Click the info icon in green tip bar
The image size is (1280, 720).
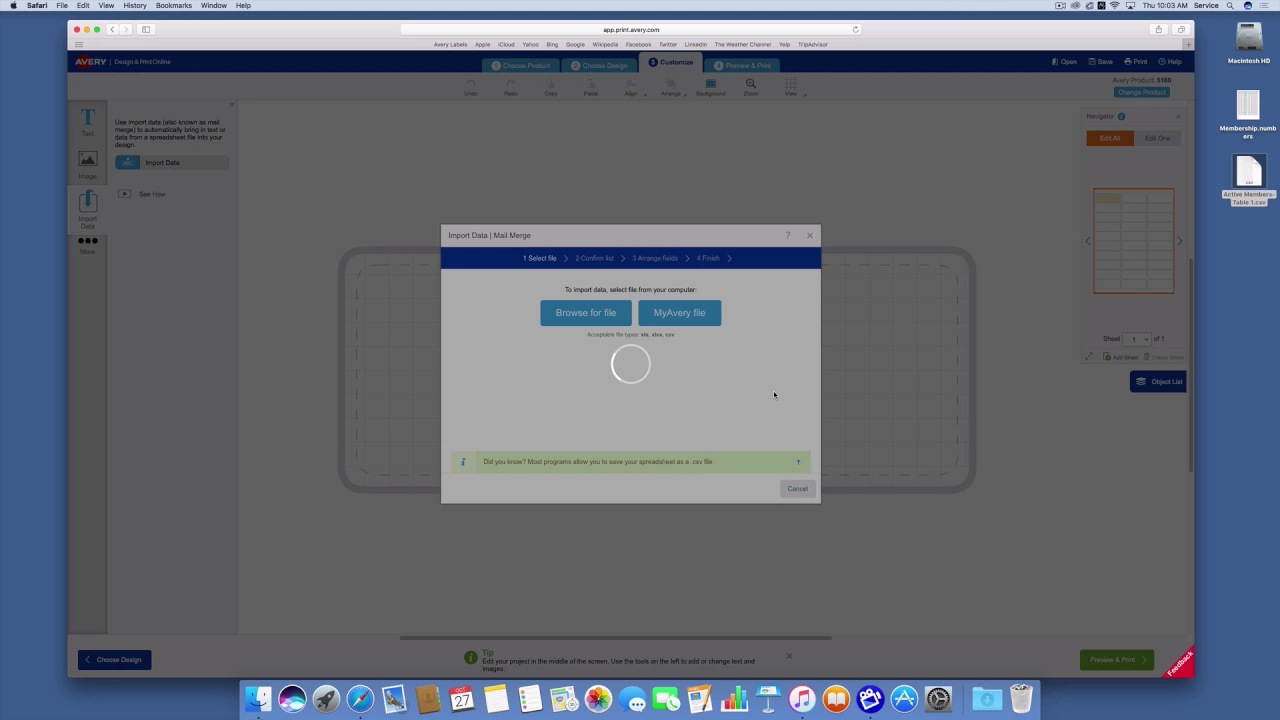[463, 462]
